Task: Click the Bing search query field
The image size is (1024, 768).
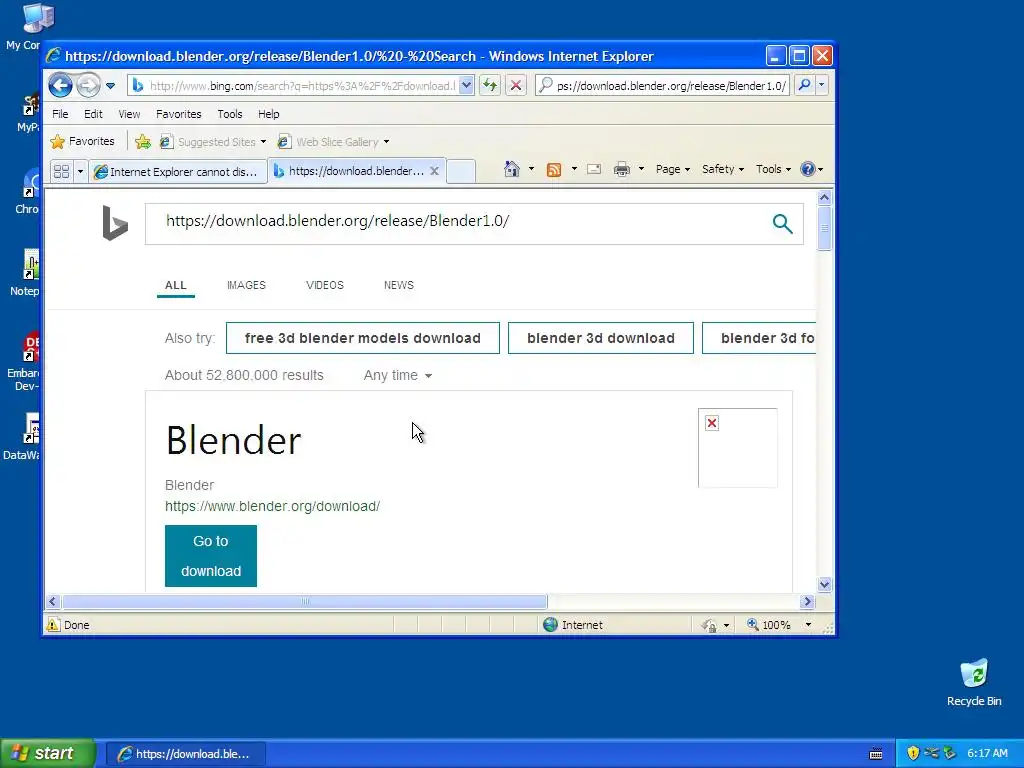Action: 457,221
